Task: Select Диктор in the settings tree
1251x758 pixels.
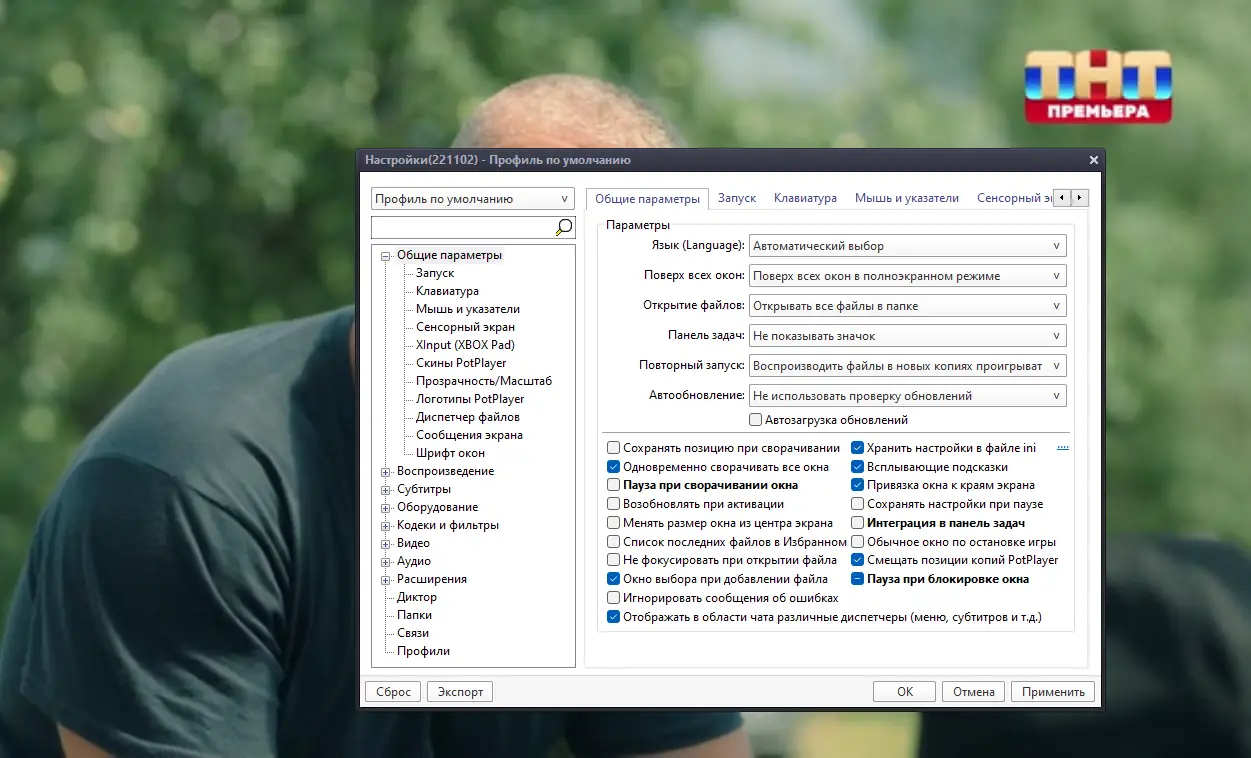Action: pos(417,597)
